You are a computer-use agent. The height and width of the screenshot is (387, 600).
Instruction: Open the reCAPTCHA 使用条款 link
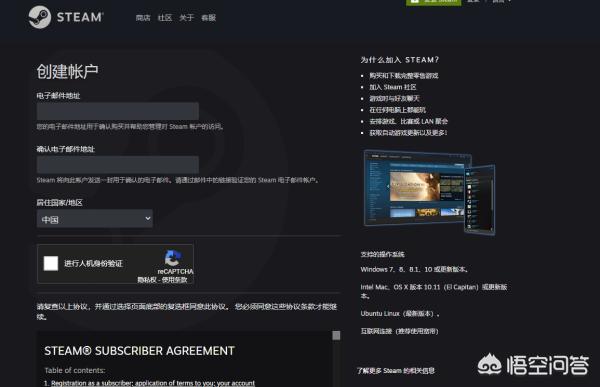174,280
